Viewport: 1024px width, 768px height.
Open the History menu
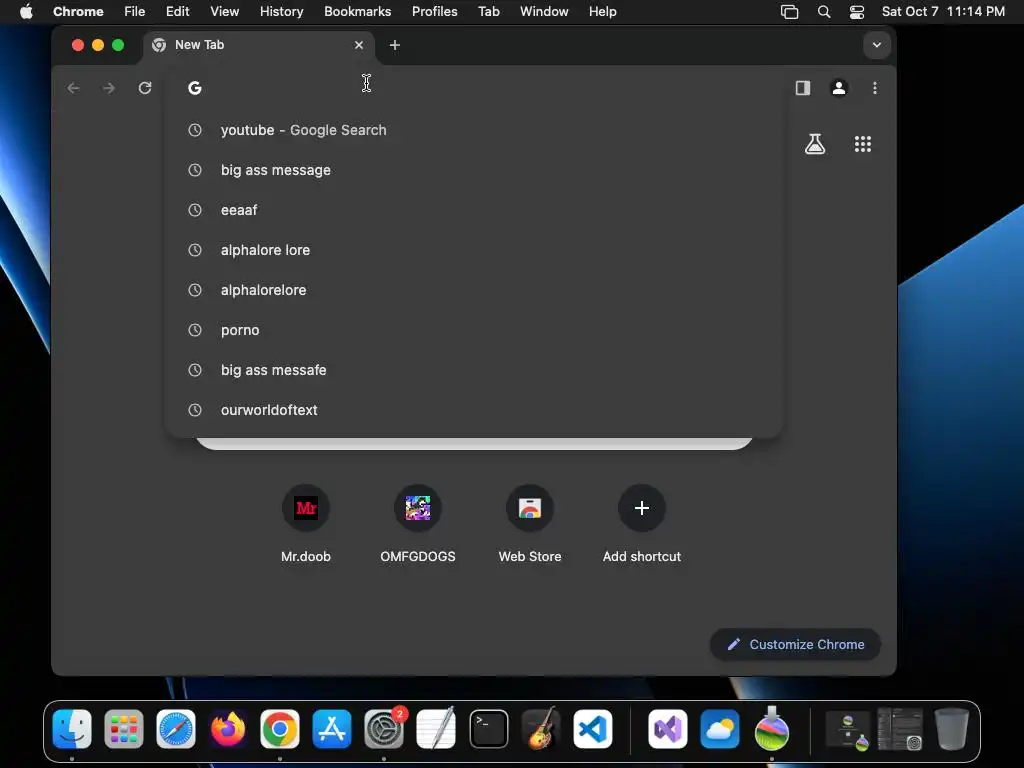(281, 12)
